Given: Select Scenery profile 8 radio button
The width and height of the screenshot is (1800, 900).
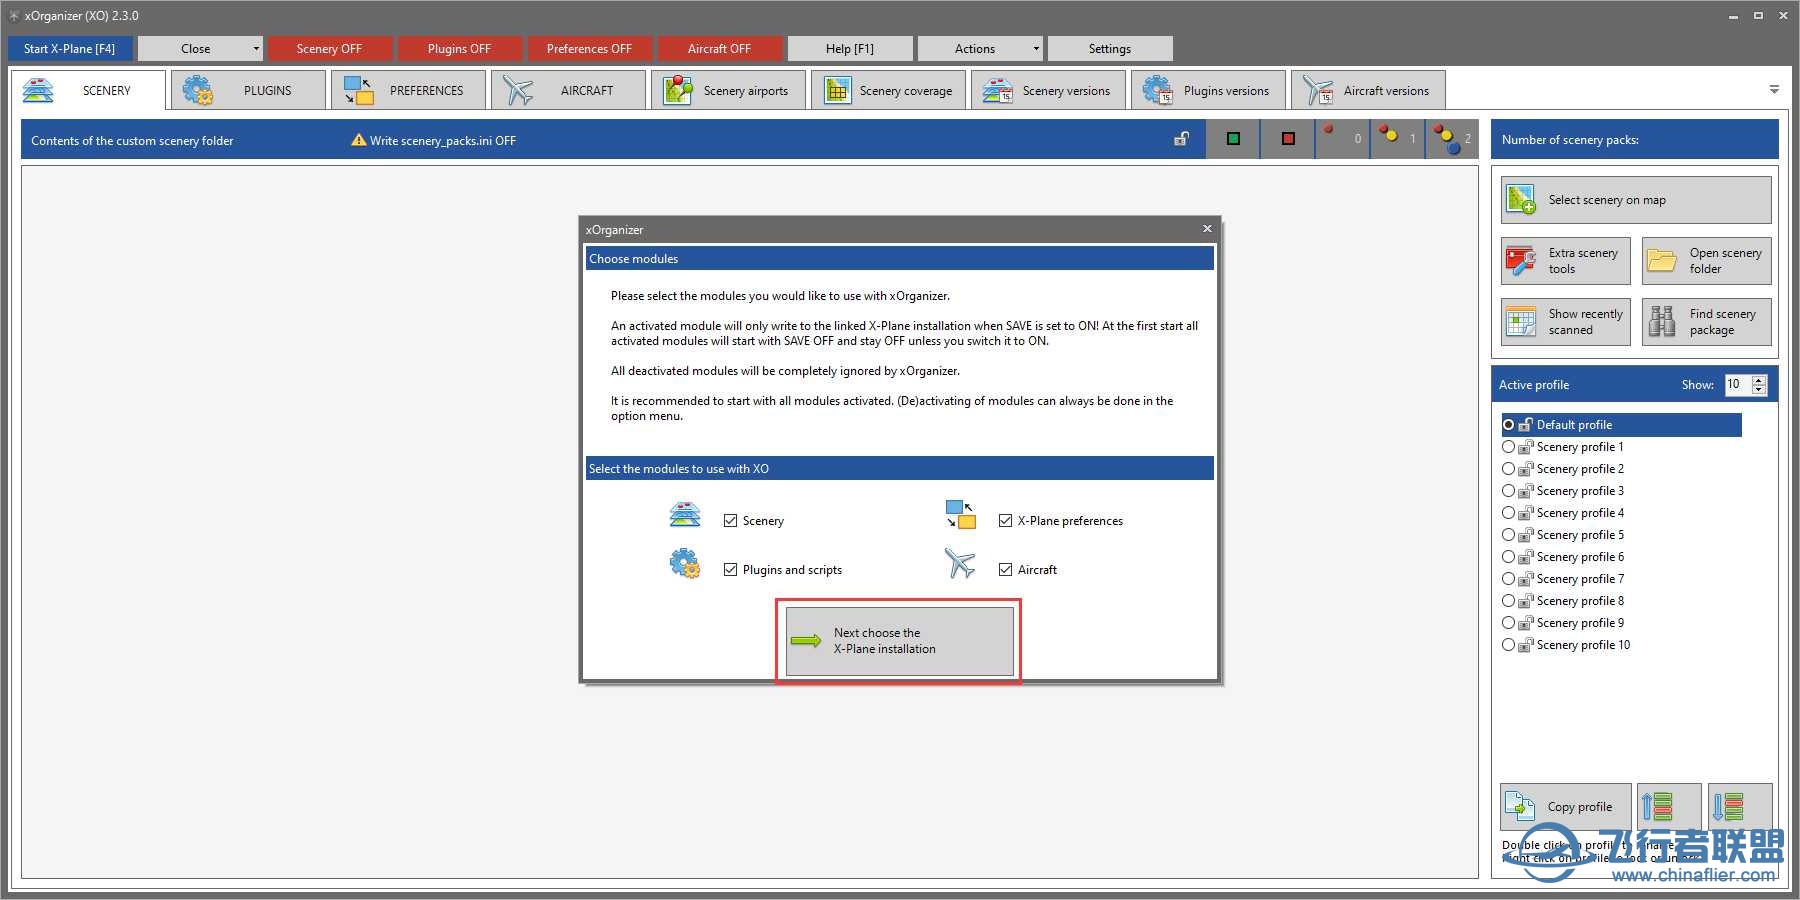Looking at the screenshot, I should (1508, 601).
